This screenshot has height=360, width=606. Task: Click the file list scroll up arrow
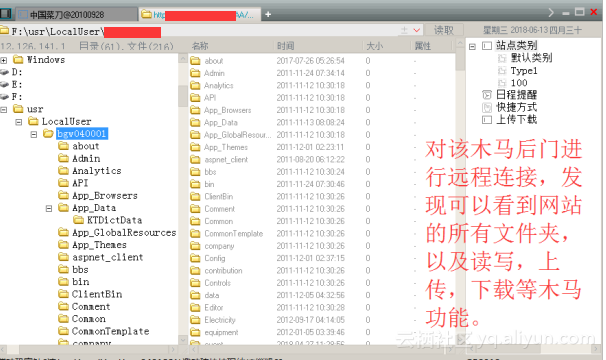point(460,43)
